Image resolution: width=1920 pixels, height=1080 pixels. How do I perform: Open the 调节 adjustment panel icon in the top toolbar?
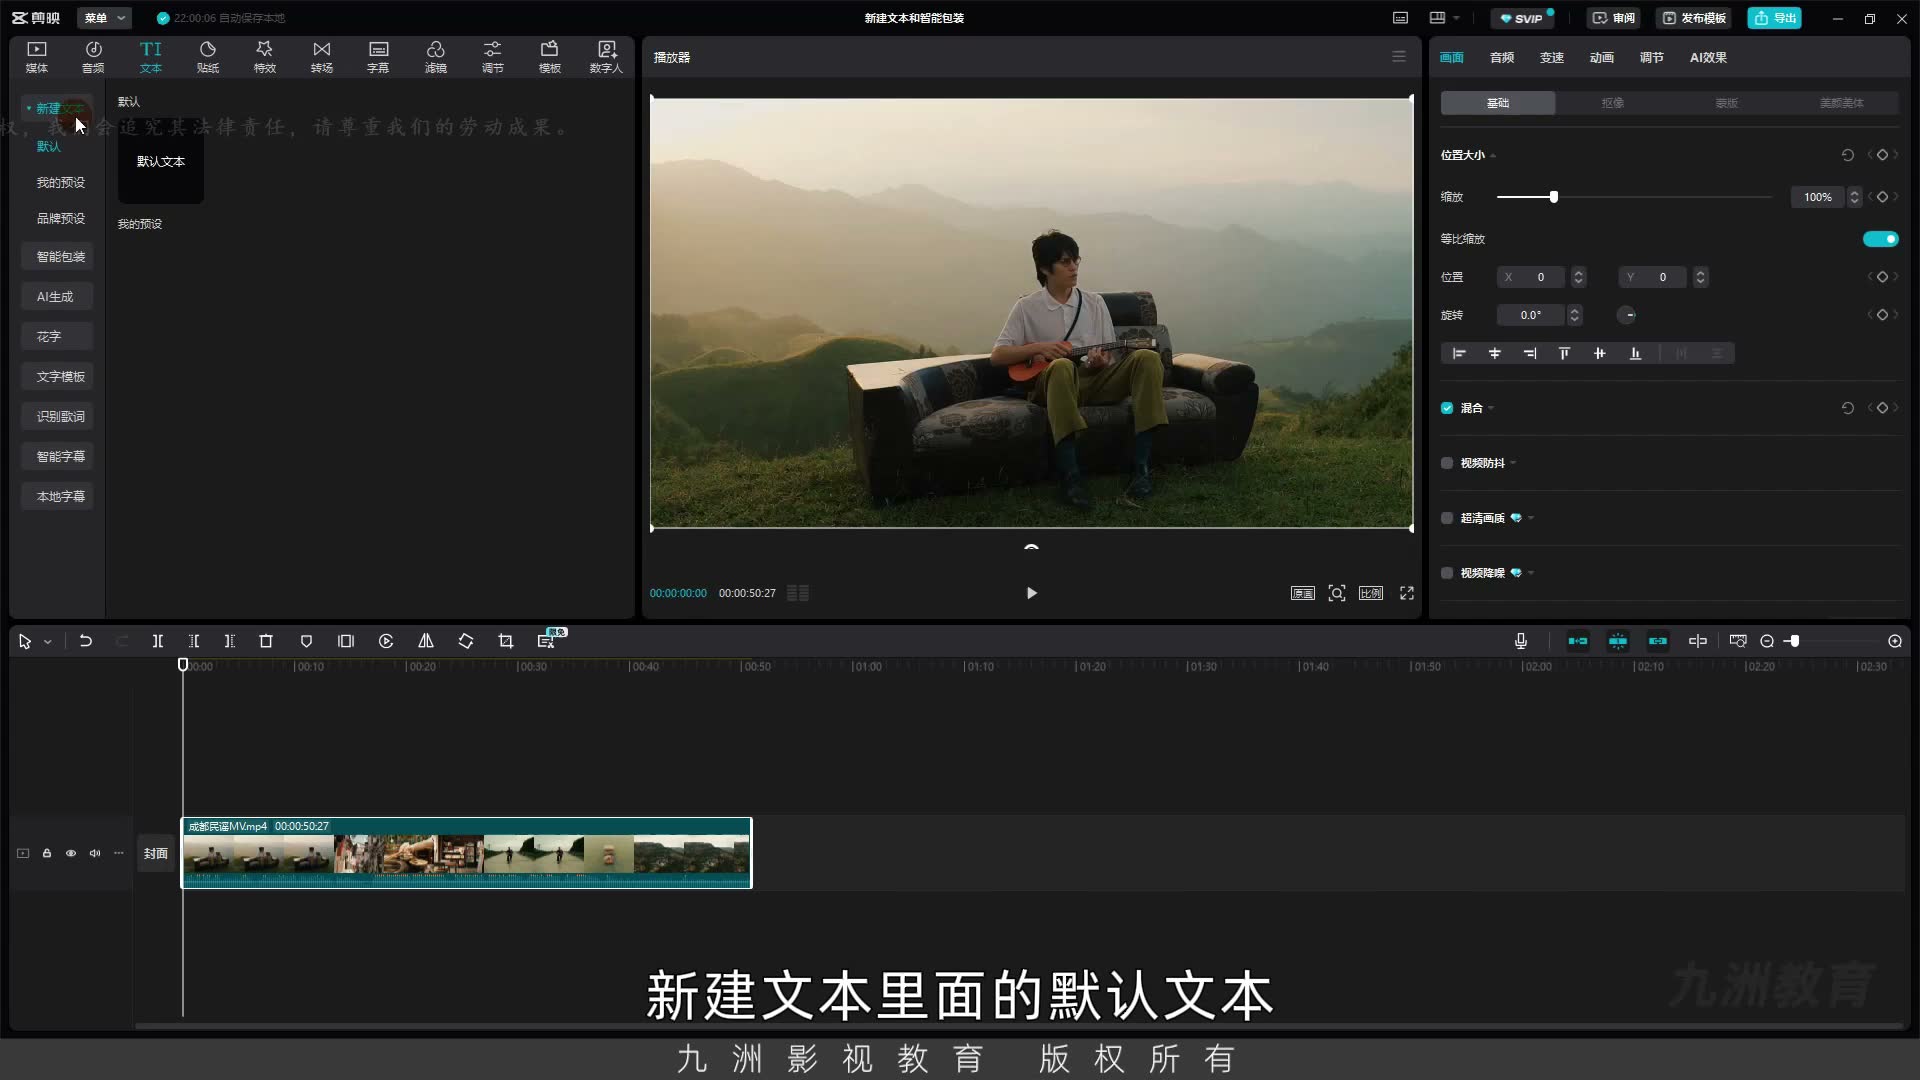click(493, 57)
